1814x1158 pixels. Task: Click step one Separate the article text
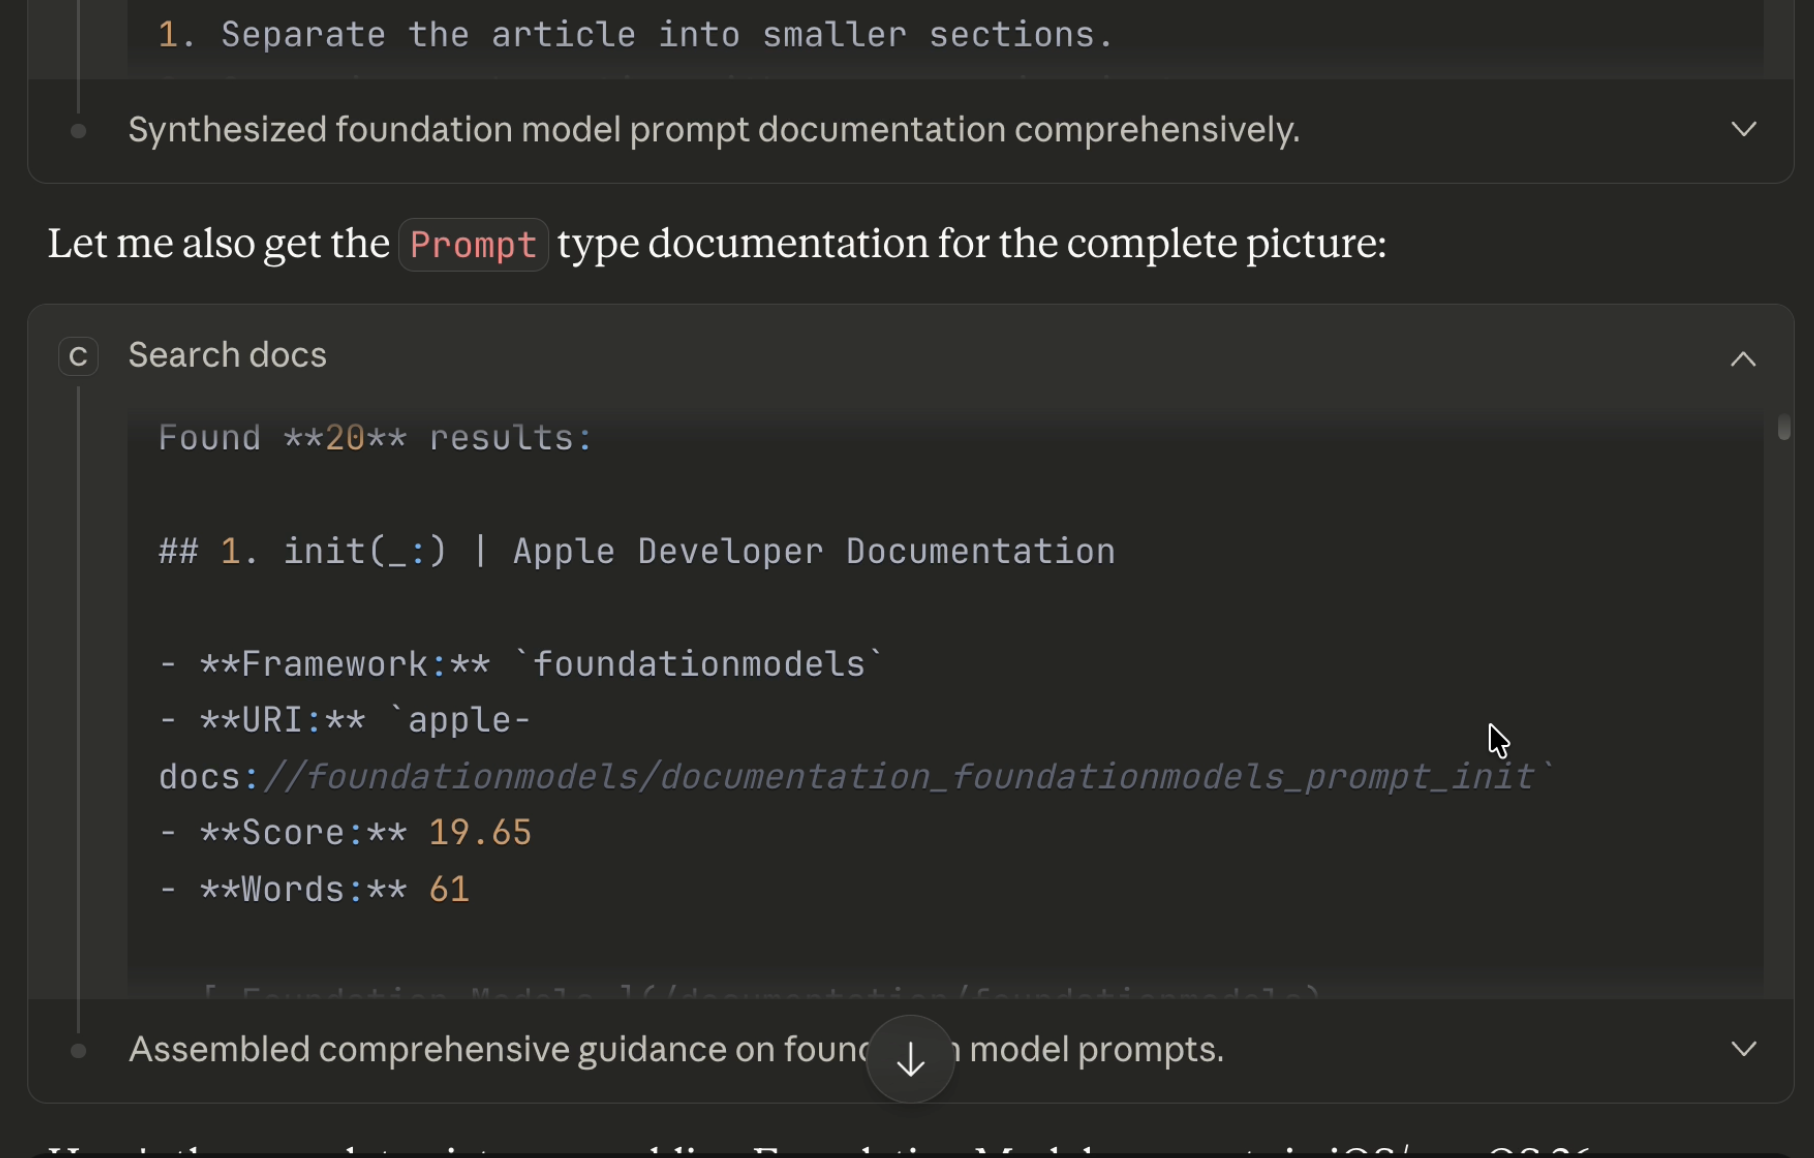coord(634,33)
